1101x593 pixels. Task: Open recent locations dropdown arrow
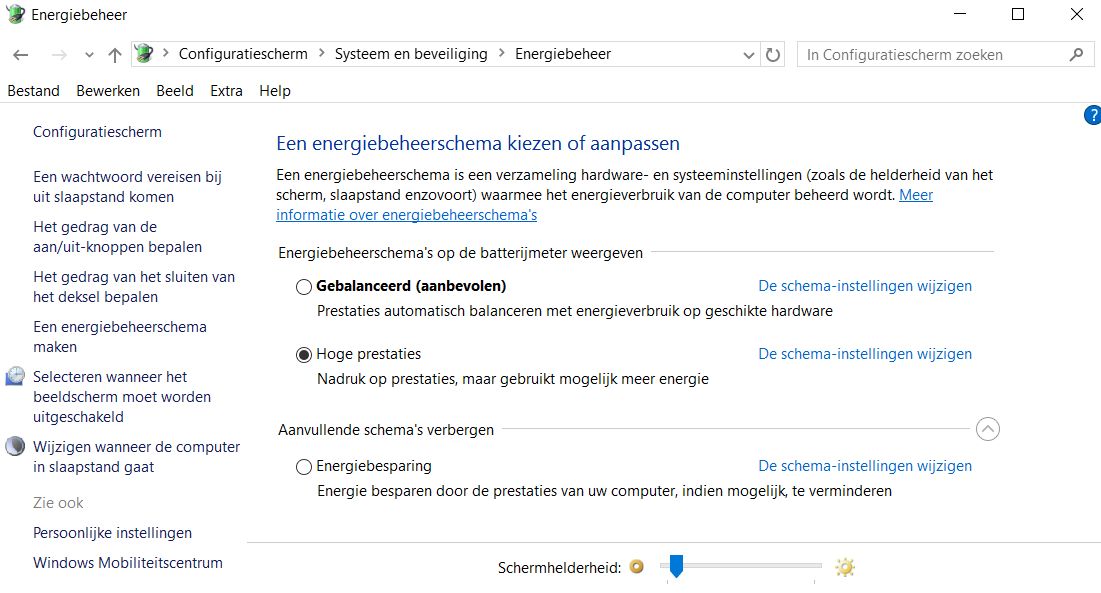coord(89,55)
